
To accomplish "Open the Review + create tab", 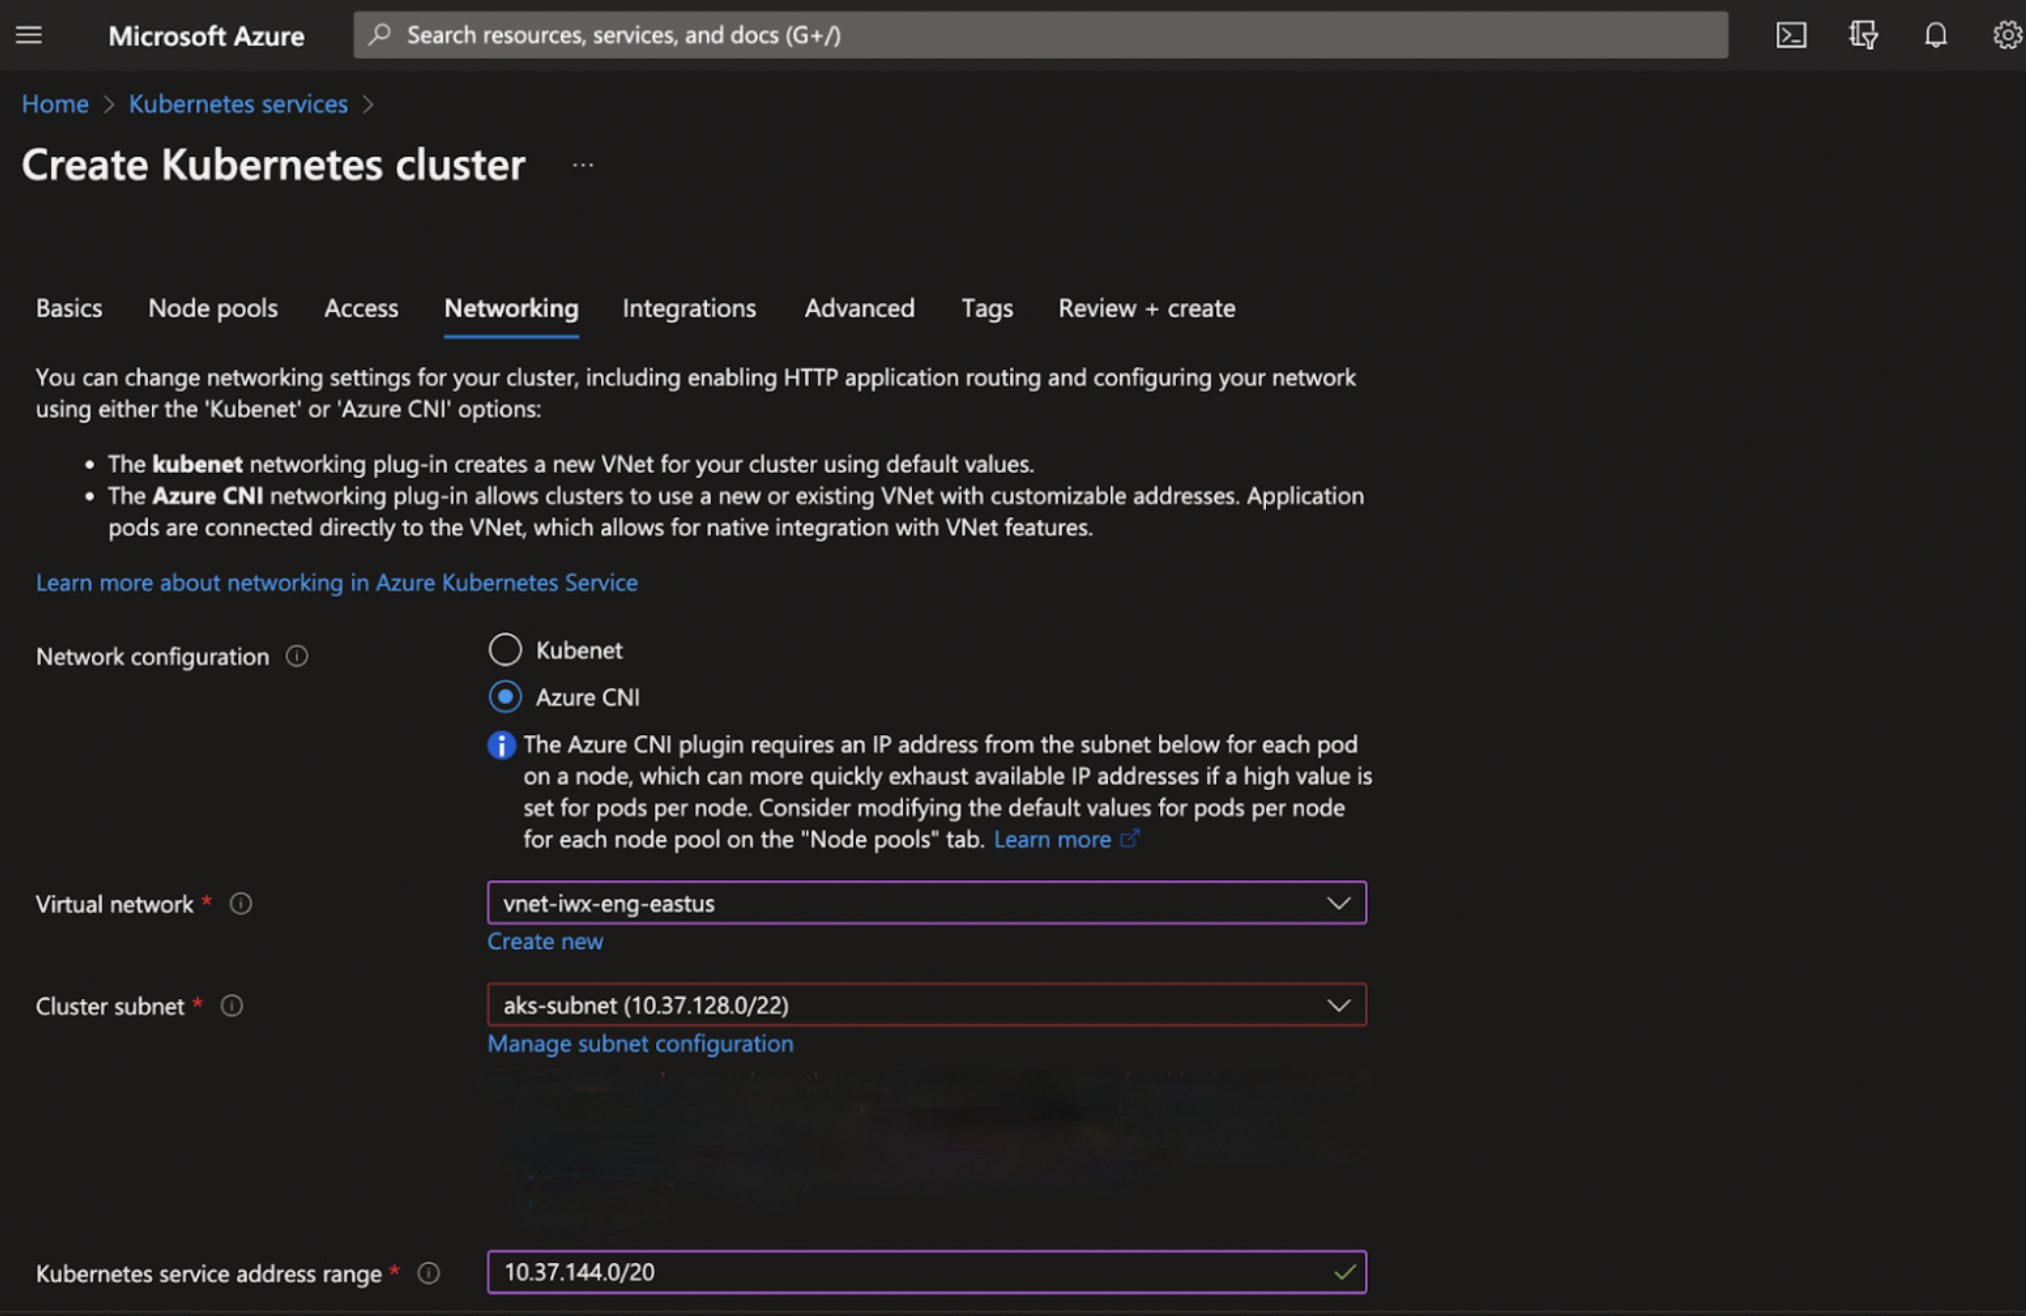I will coord(1147,308).
